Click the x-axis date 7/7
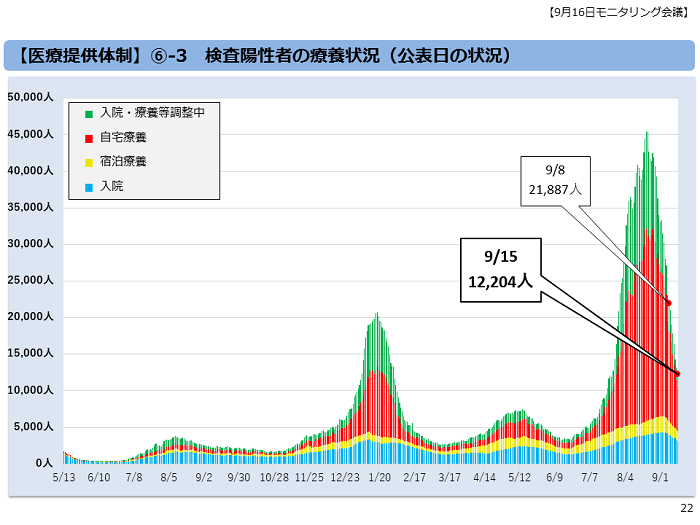 pos(589,478)
